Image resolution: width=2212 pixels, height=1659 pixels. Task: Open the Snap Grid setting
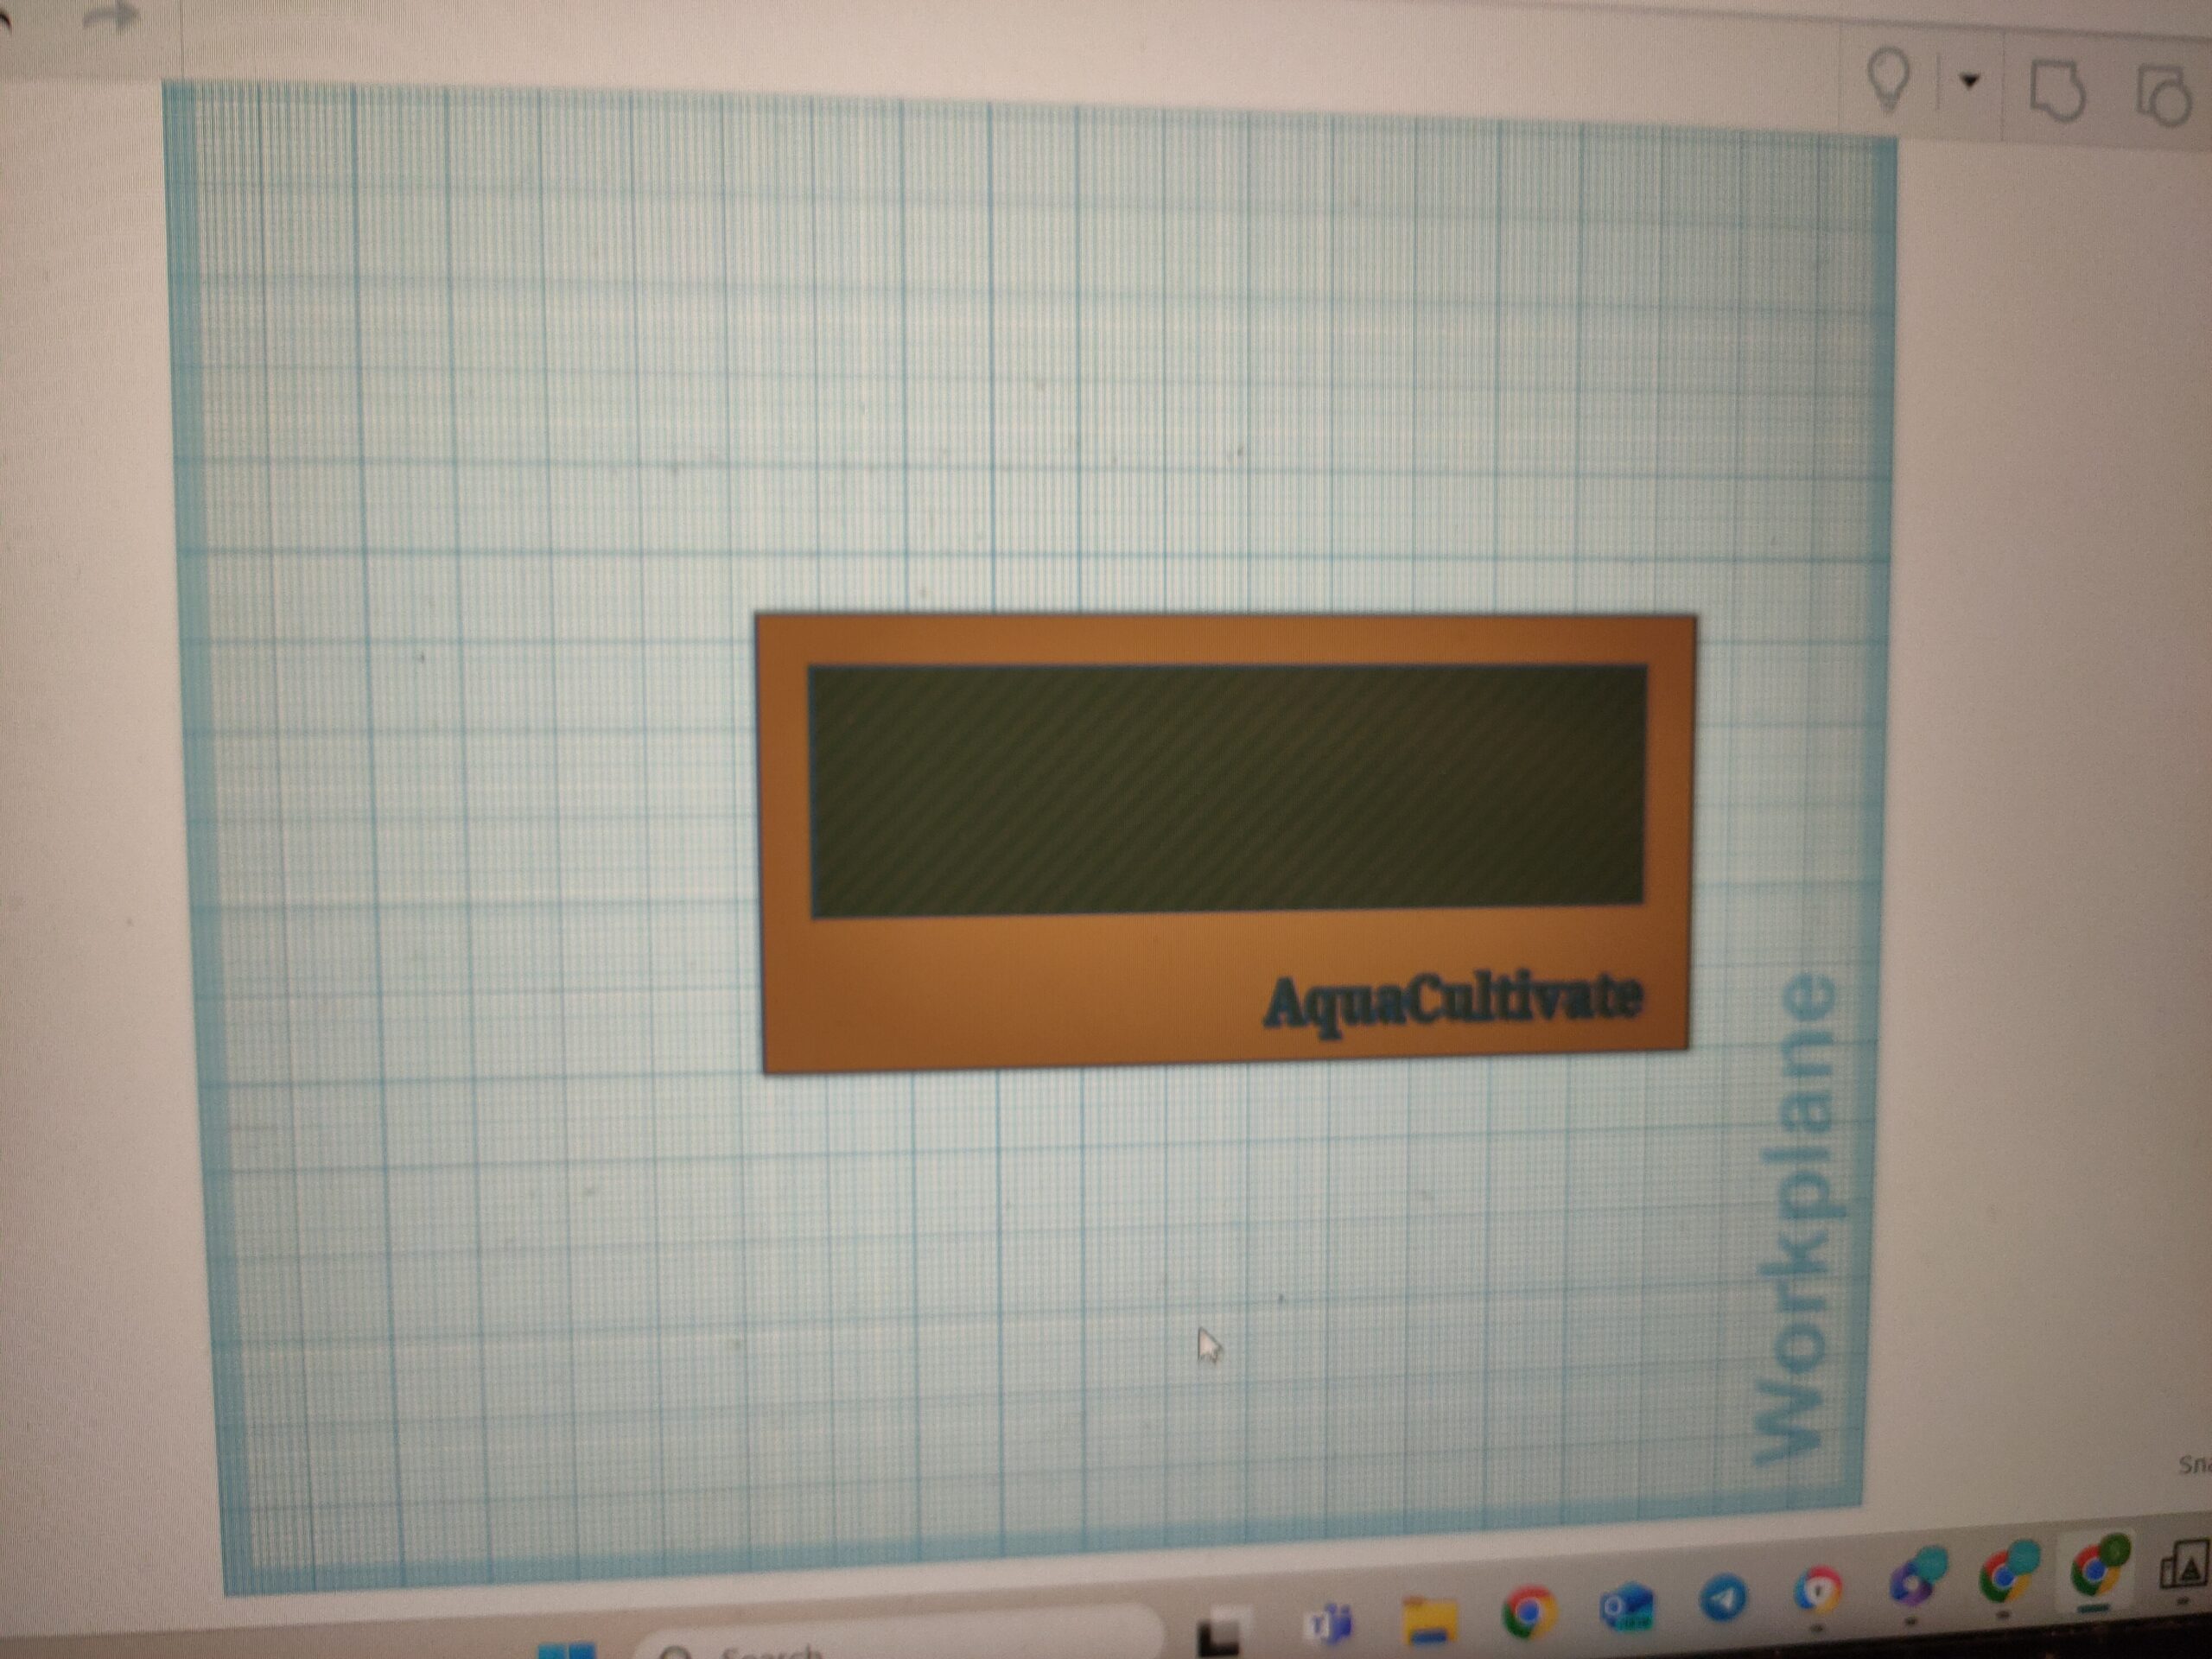pyautogui.click(x=2195, y=1465)
